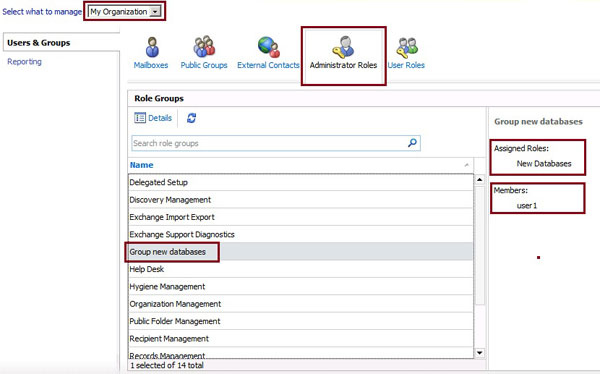Screen dimensions: 600x374
Task: Click the Details text button
Action: tap(160, 118)
